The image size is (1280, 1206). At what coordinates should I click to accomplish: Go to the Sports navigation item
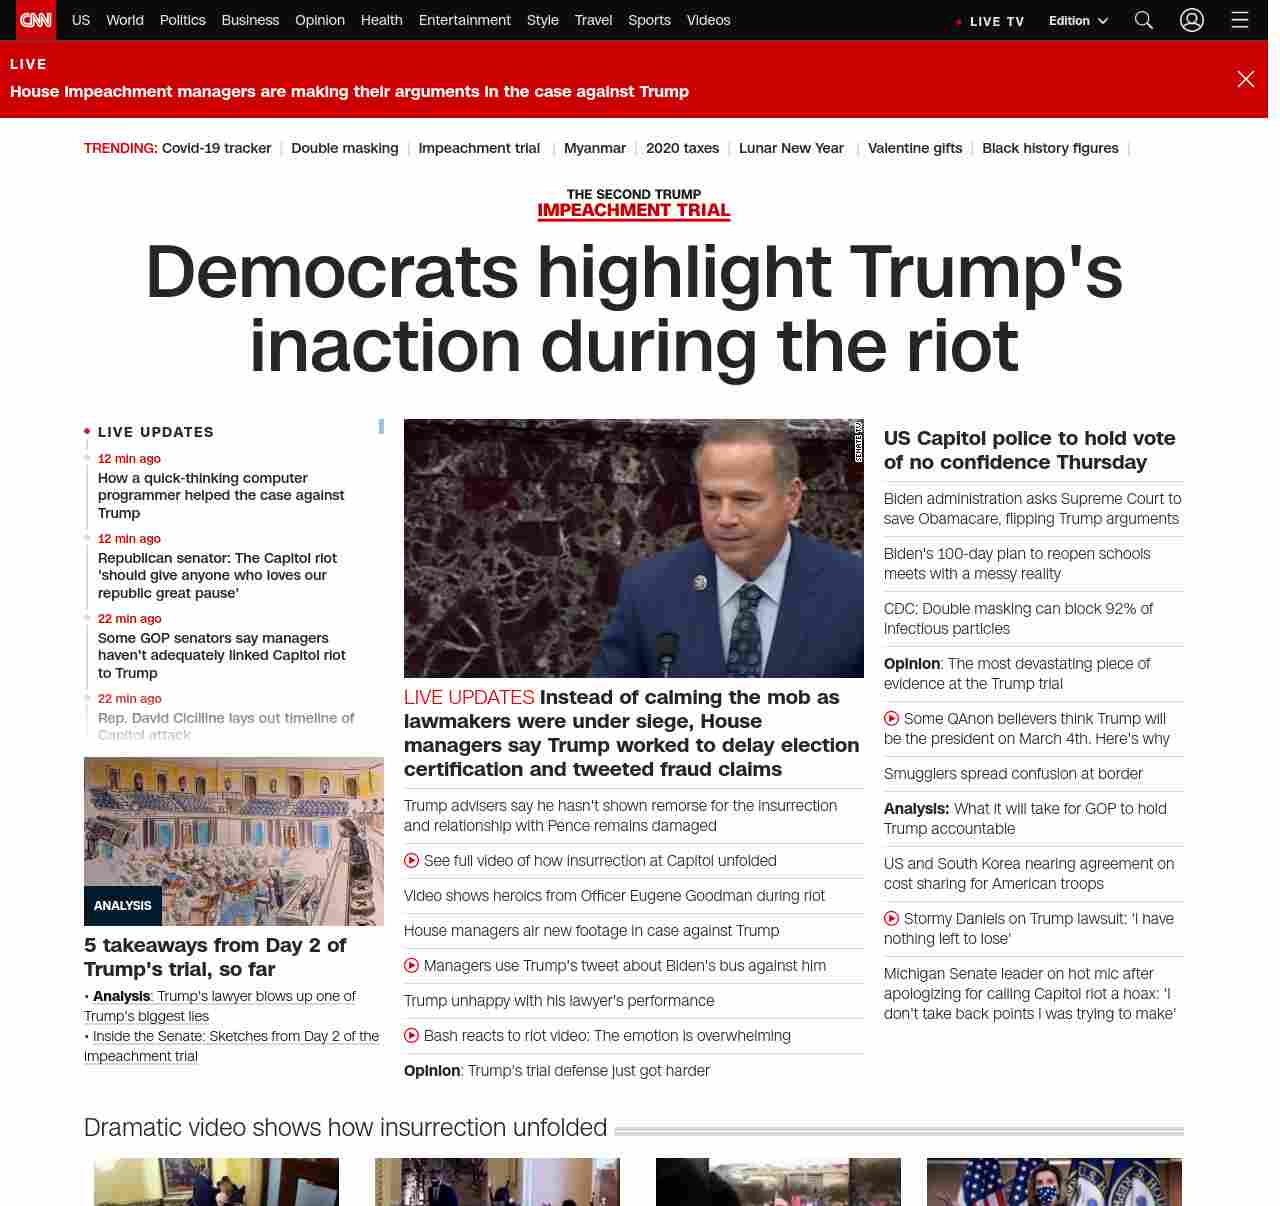pyautogui.click(x=649, y=20)
